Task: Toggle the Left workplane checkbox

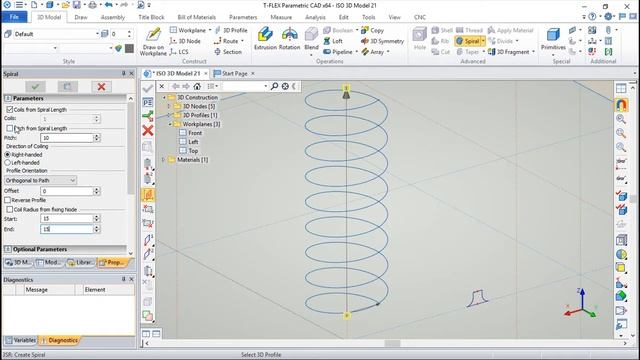Action: coord(183,142)
